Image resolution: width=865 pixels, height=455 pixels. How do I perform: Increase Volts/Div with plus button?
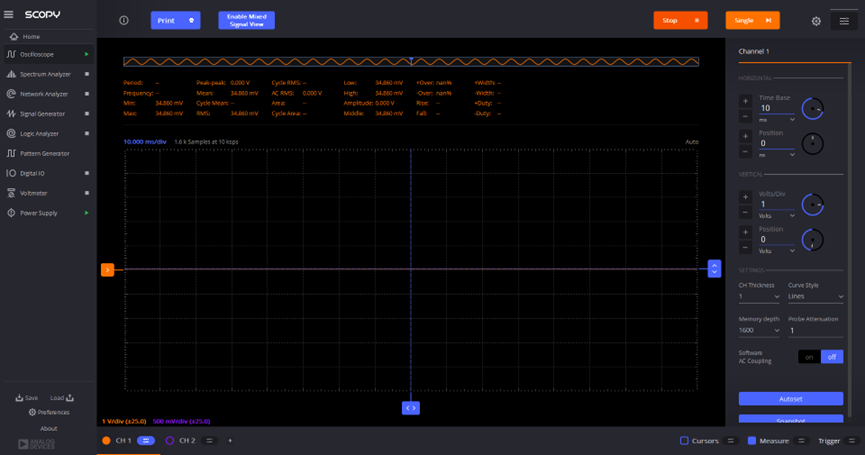pos(745,197)
